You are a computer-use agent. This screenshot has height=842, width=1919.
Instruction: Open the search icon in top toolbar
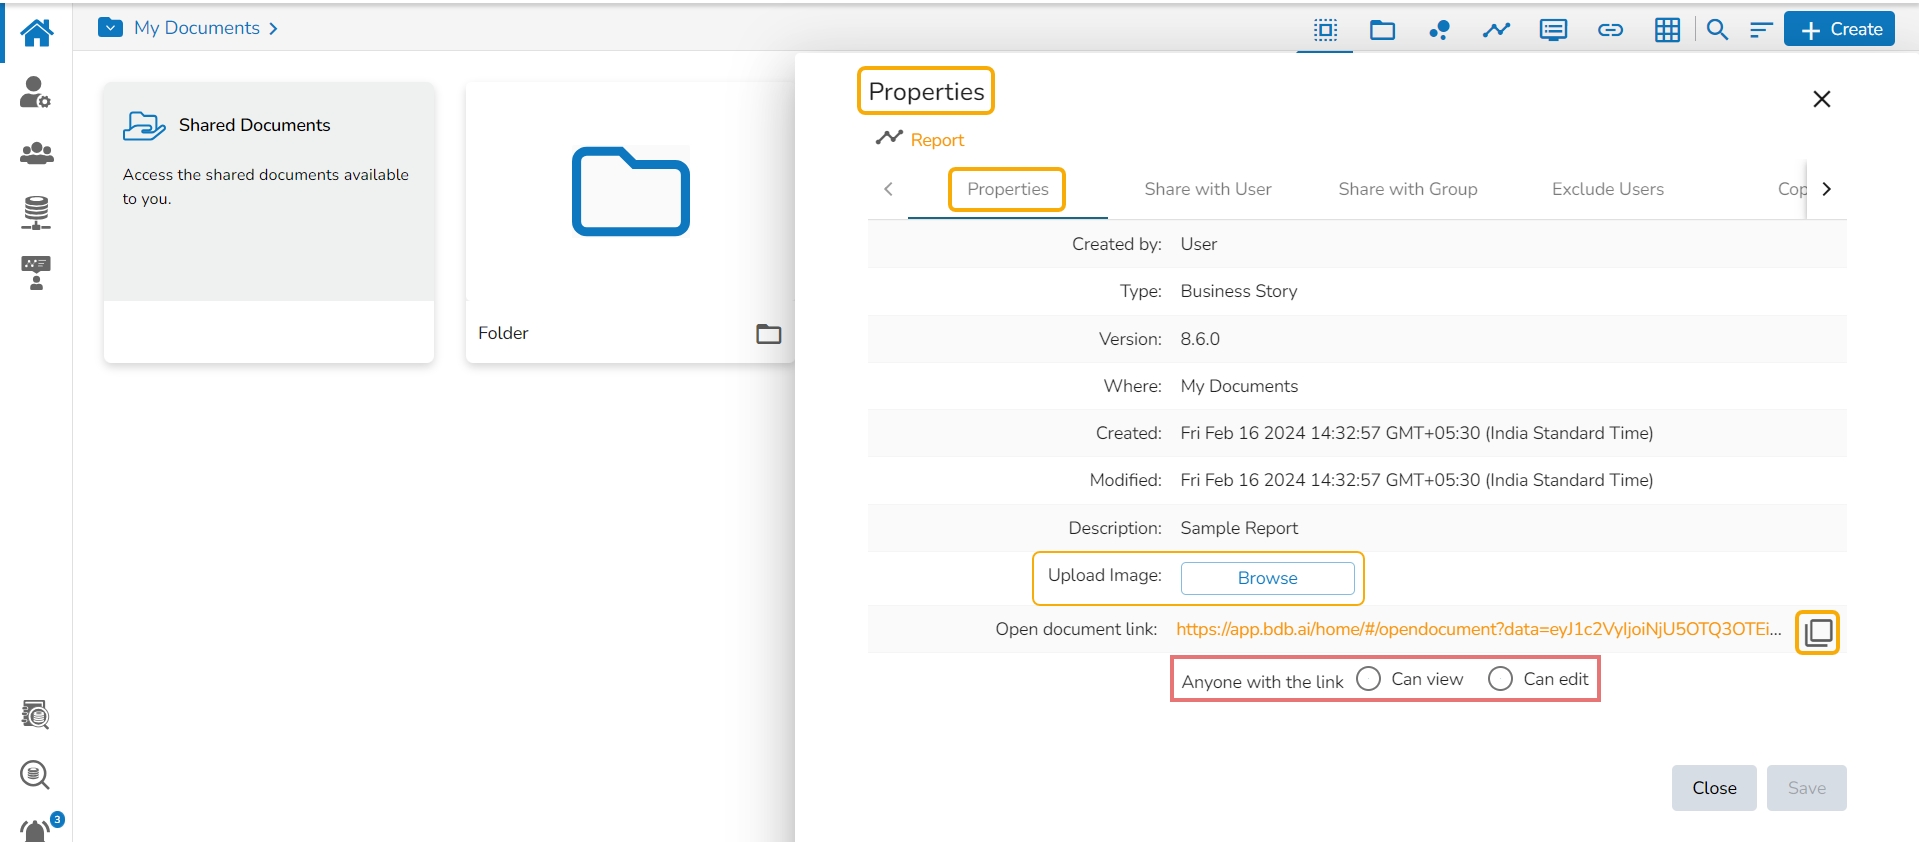(x=1717, y=30)
